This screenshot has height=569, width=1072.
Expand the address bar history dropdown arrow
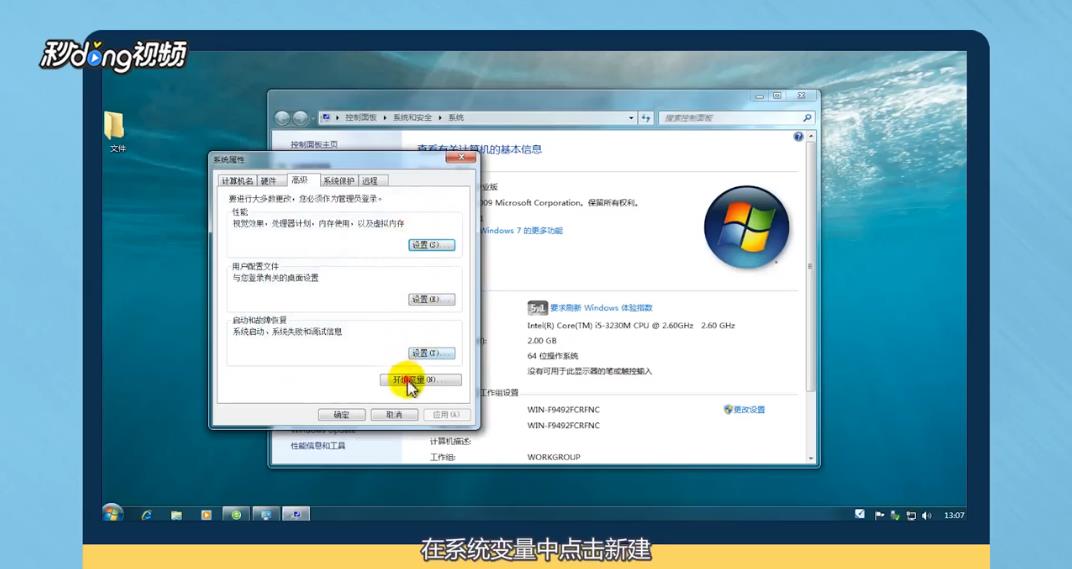pyautogui.click(x=631, y=118)
